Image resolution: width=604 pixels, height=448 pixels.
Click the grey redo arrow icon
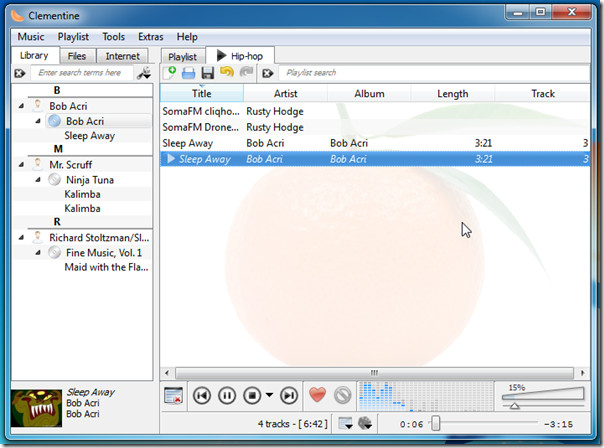pos(247,72)
